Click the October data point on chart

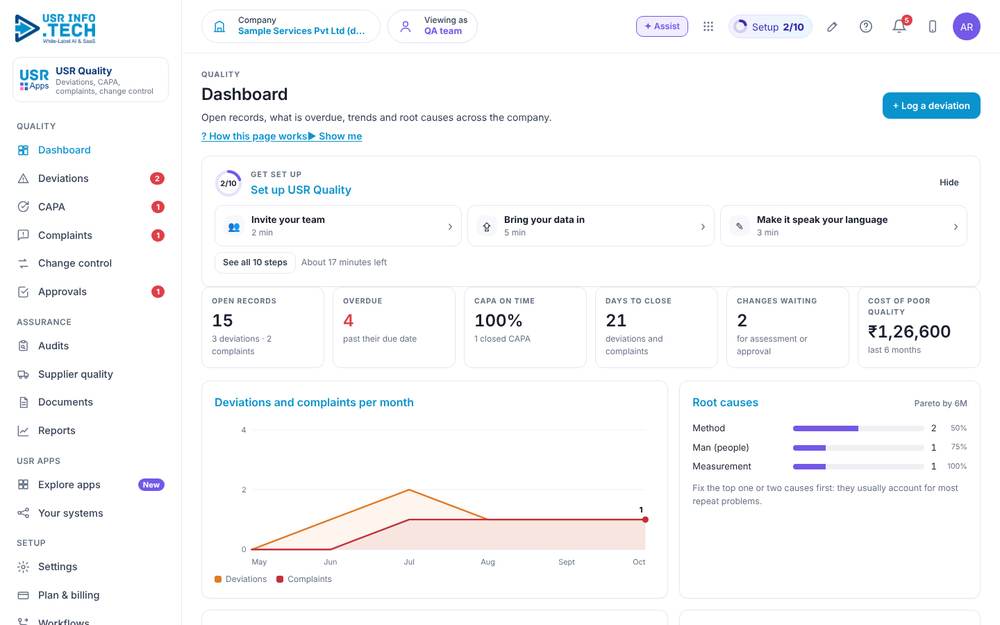(645, 520)
